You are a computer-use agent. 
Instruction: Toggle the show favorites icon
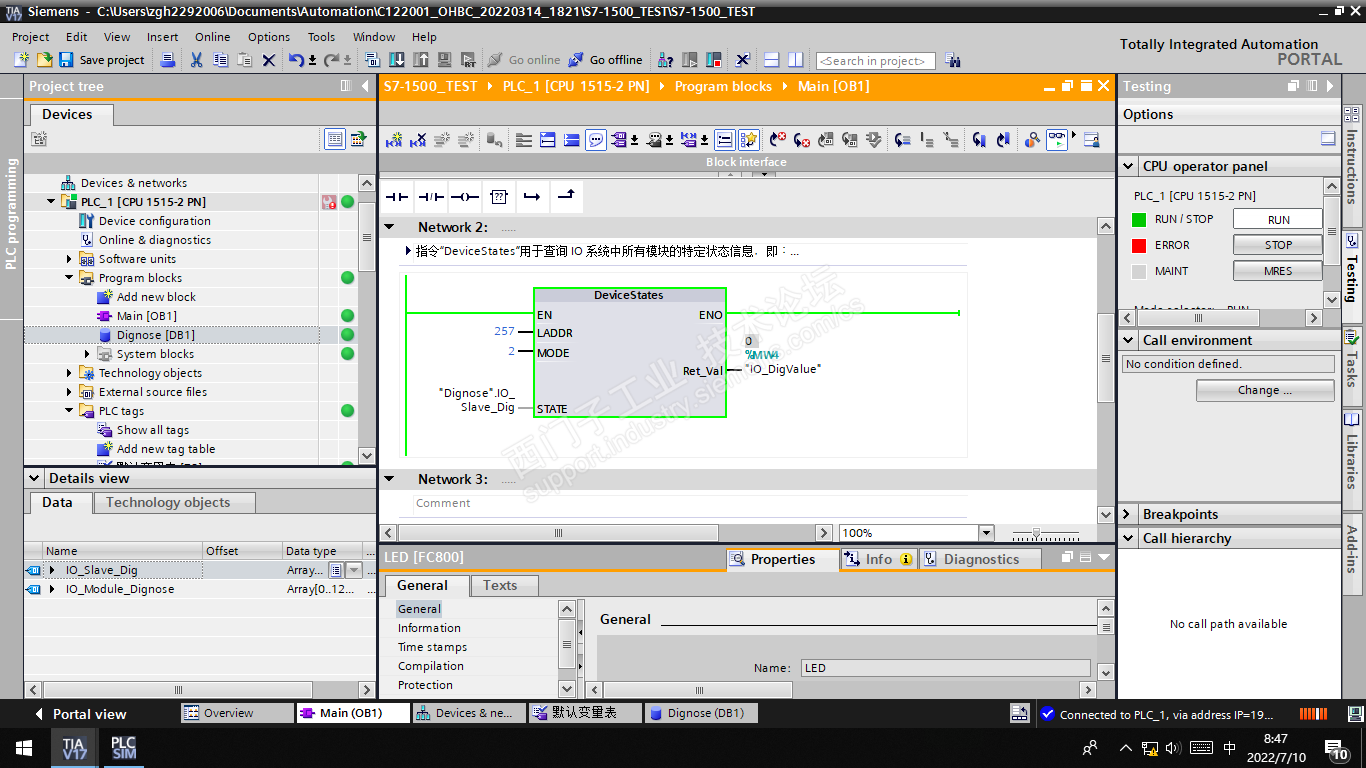(749, 140)
